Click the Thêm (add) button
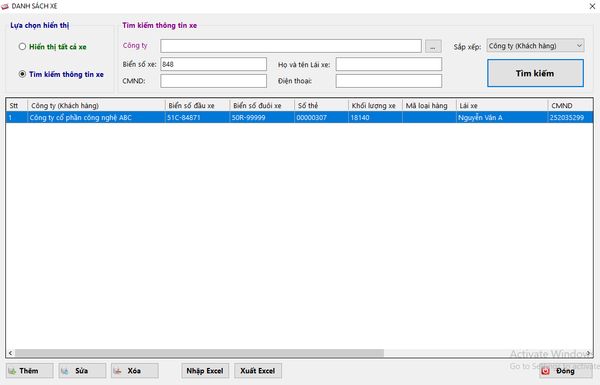Viewport: 600px width, 385px height. pos(29,371)
